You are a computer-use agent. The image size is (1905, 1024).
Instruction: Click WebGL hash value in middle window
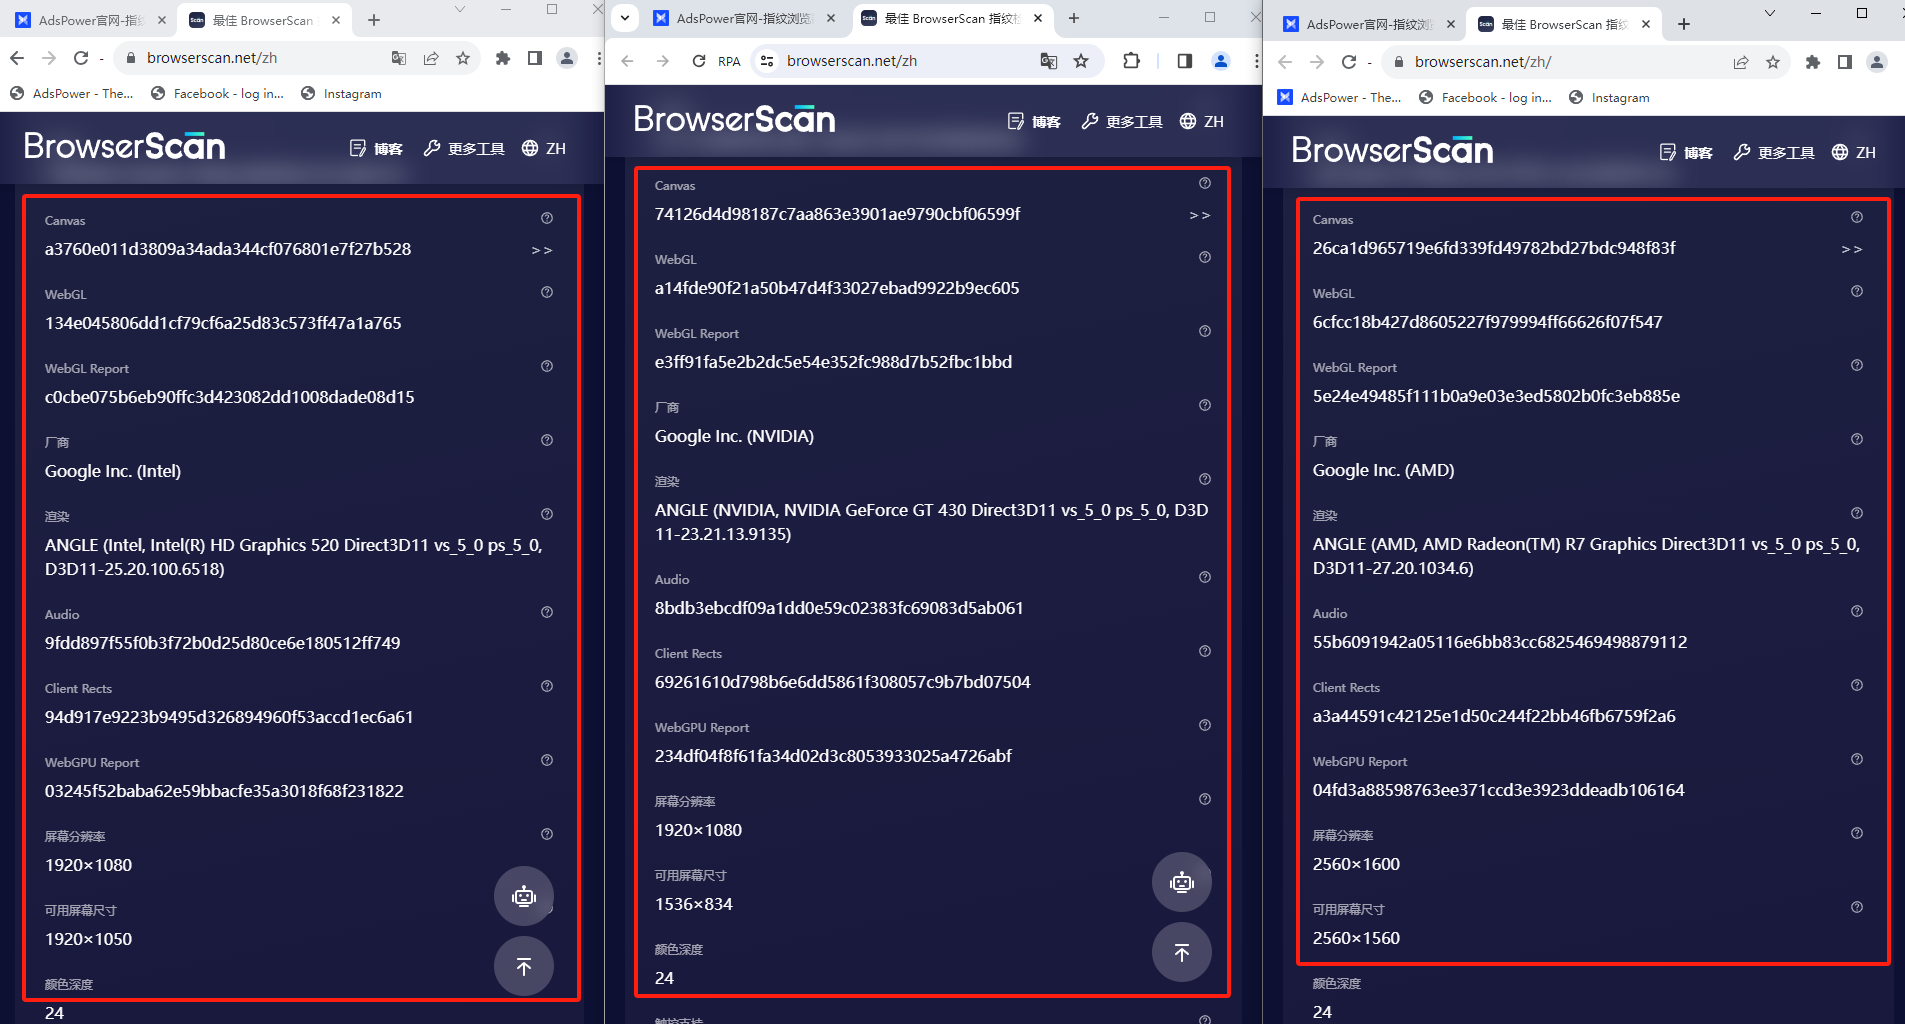837,288
